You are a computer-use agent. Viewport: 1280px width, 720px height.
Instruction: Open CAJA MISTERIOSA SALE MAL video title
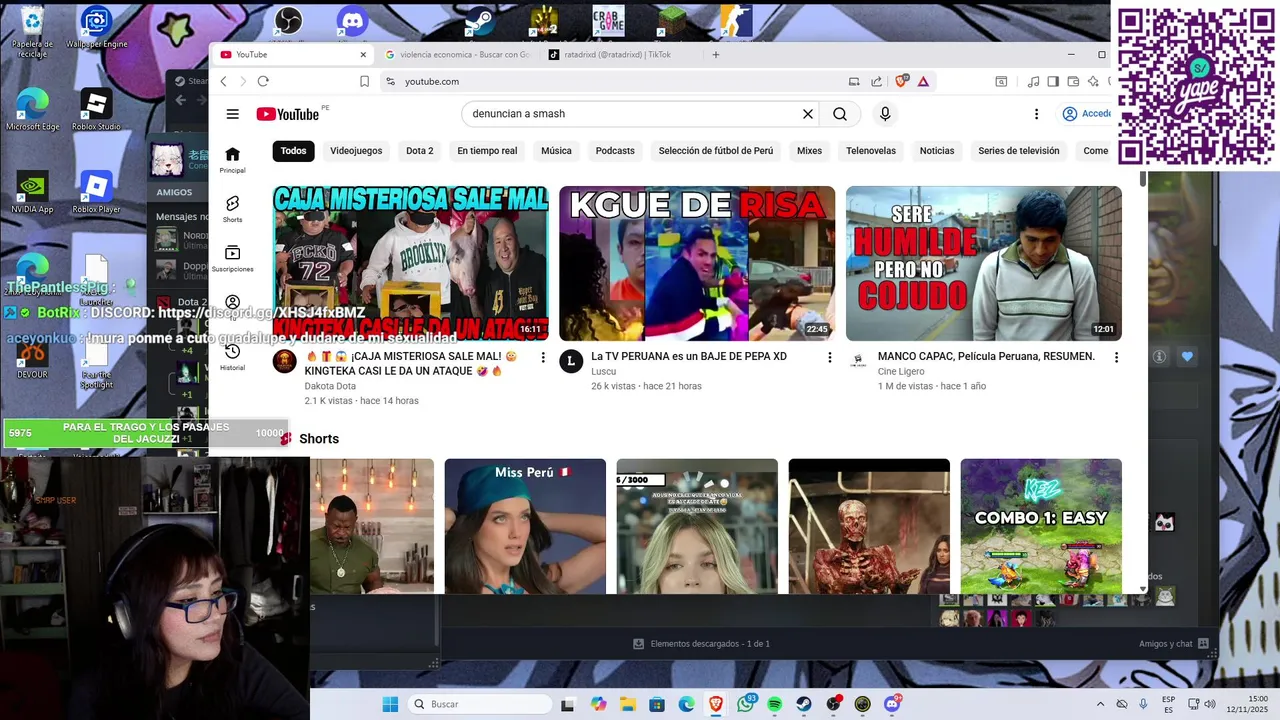(411, 363)
